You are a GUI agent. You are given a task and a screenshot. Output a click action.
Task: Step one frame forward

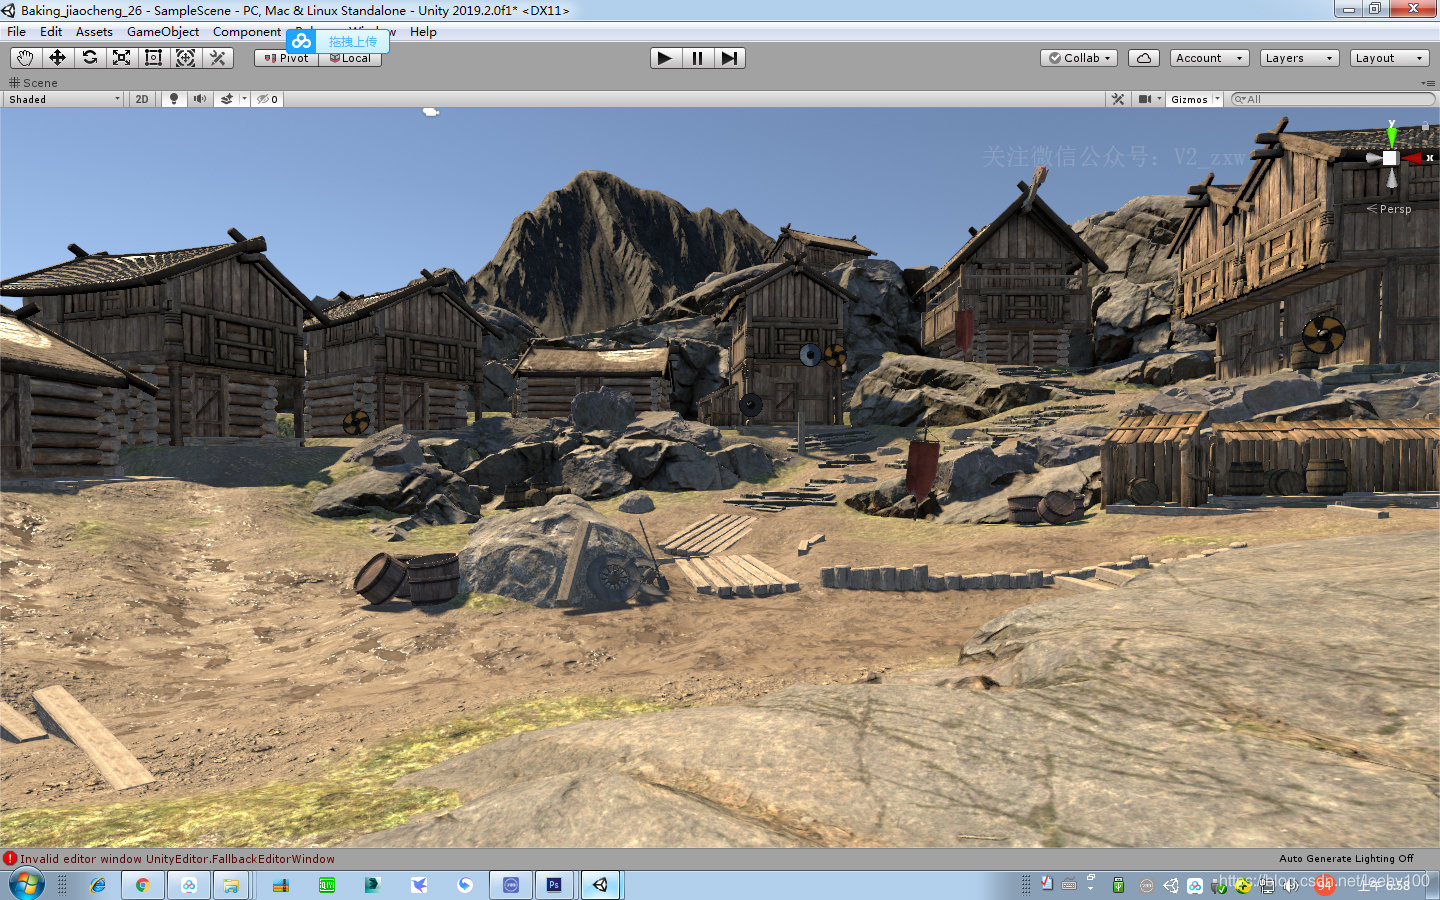point(729,58)
